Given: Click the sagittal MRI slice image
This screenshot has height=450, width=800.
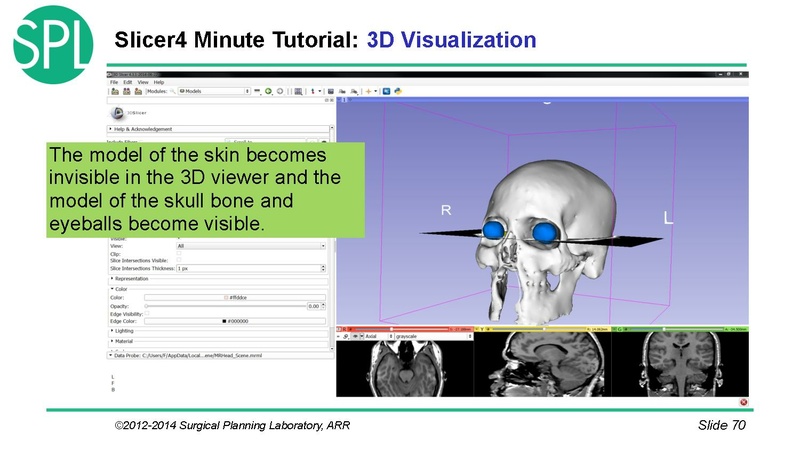Looking at the screenshot, I should tap(543, 364).
